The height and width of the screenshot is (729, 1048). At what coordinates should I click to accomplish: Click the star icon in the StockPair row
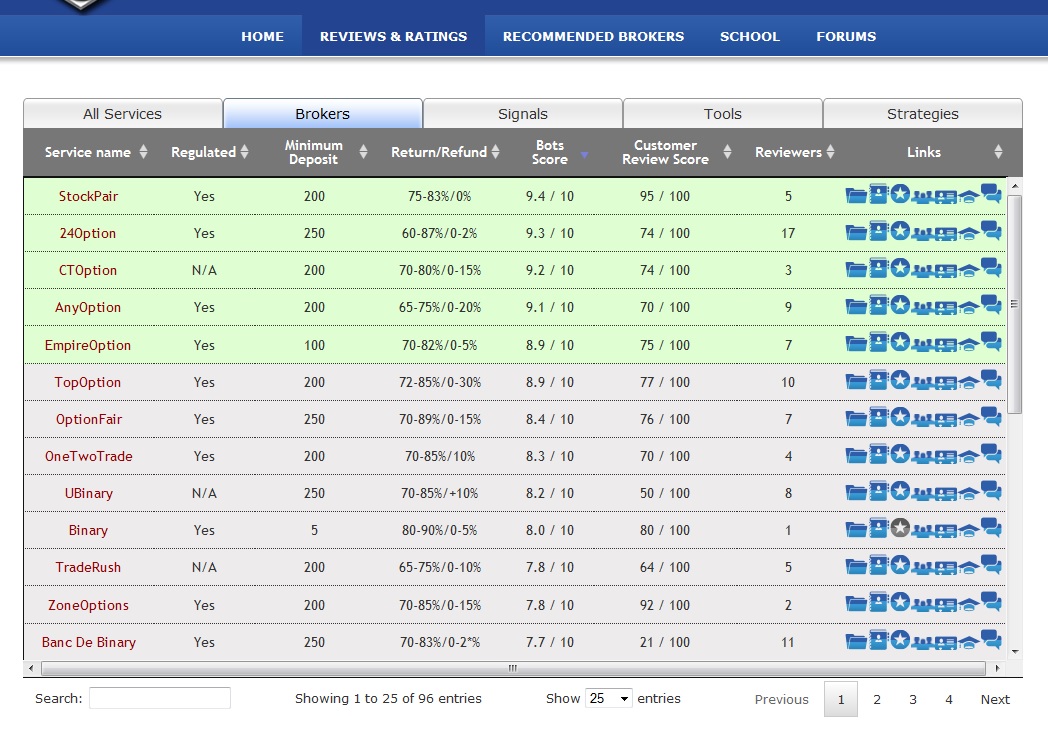(900, 194)
